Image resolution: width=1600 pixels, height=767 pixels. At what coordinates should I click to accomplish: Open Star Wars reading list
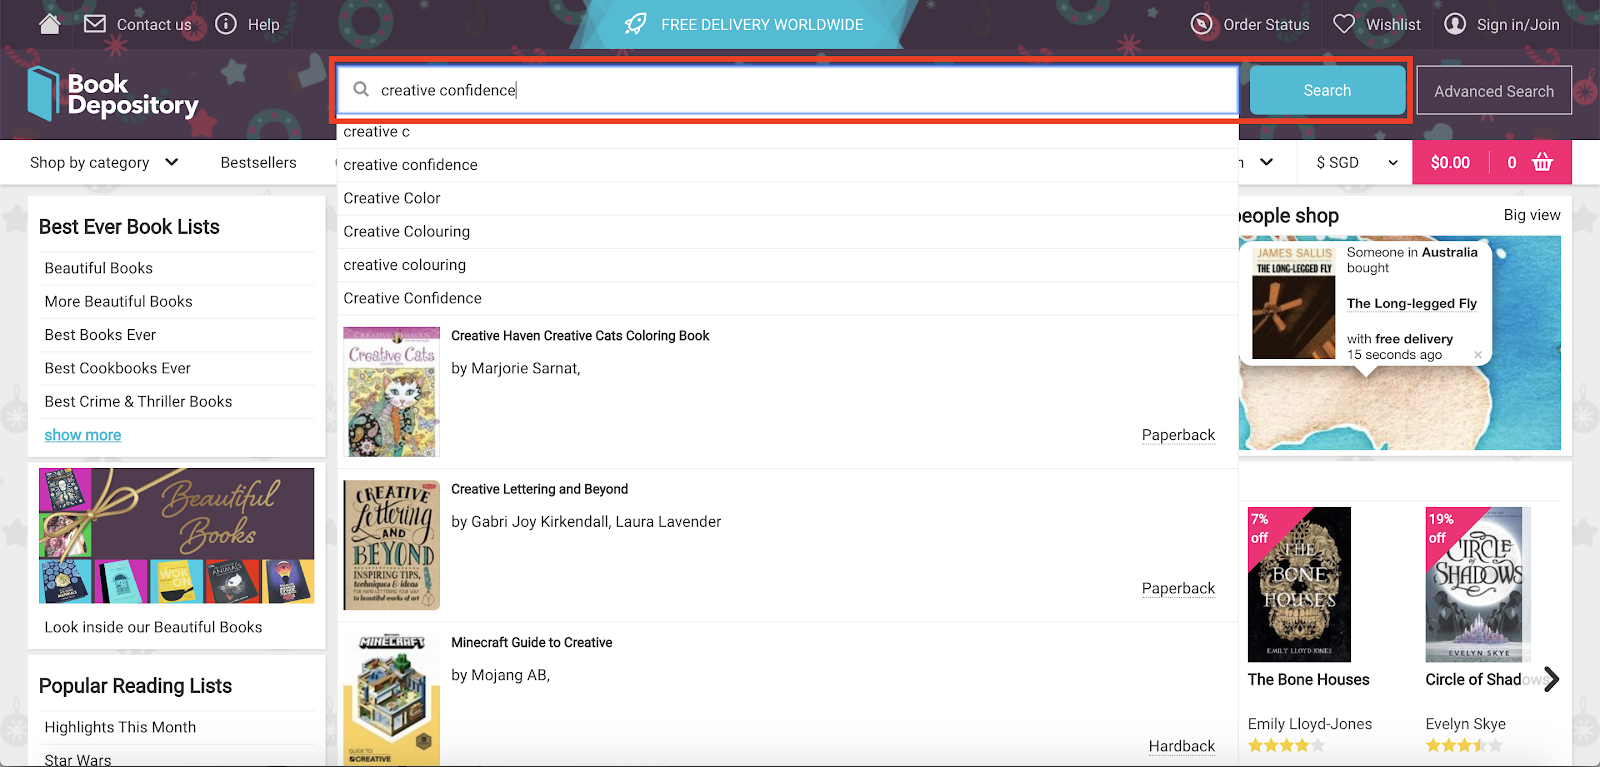click(x=78, y=759)
